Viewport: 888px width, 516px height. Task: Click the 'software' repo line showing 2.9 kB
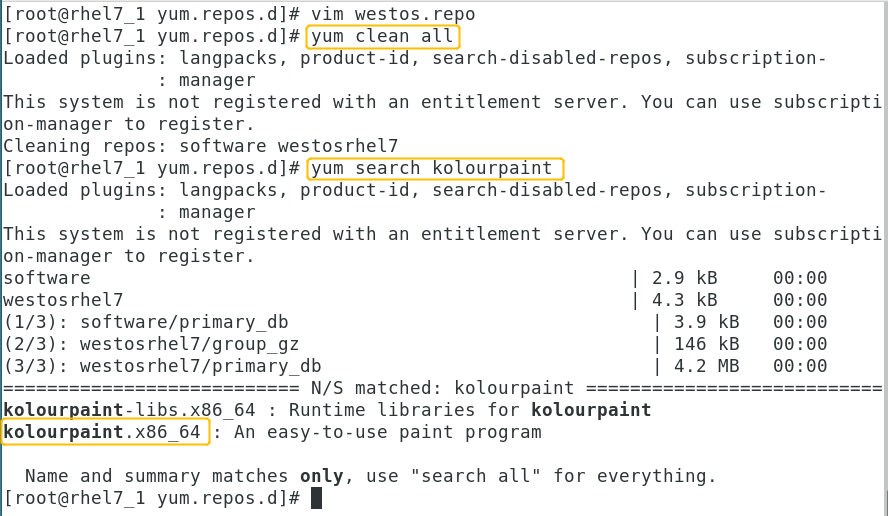415,278
